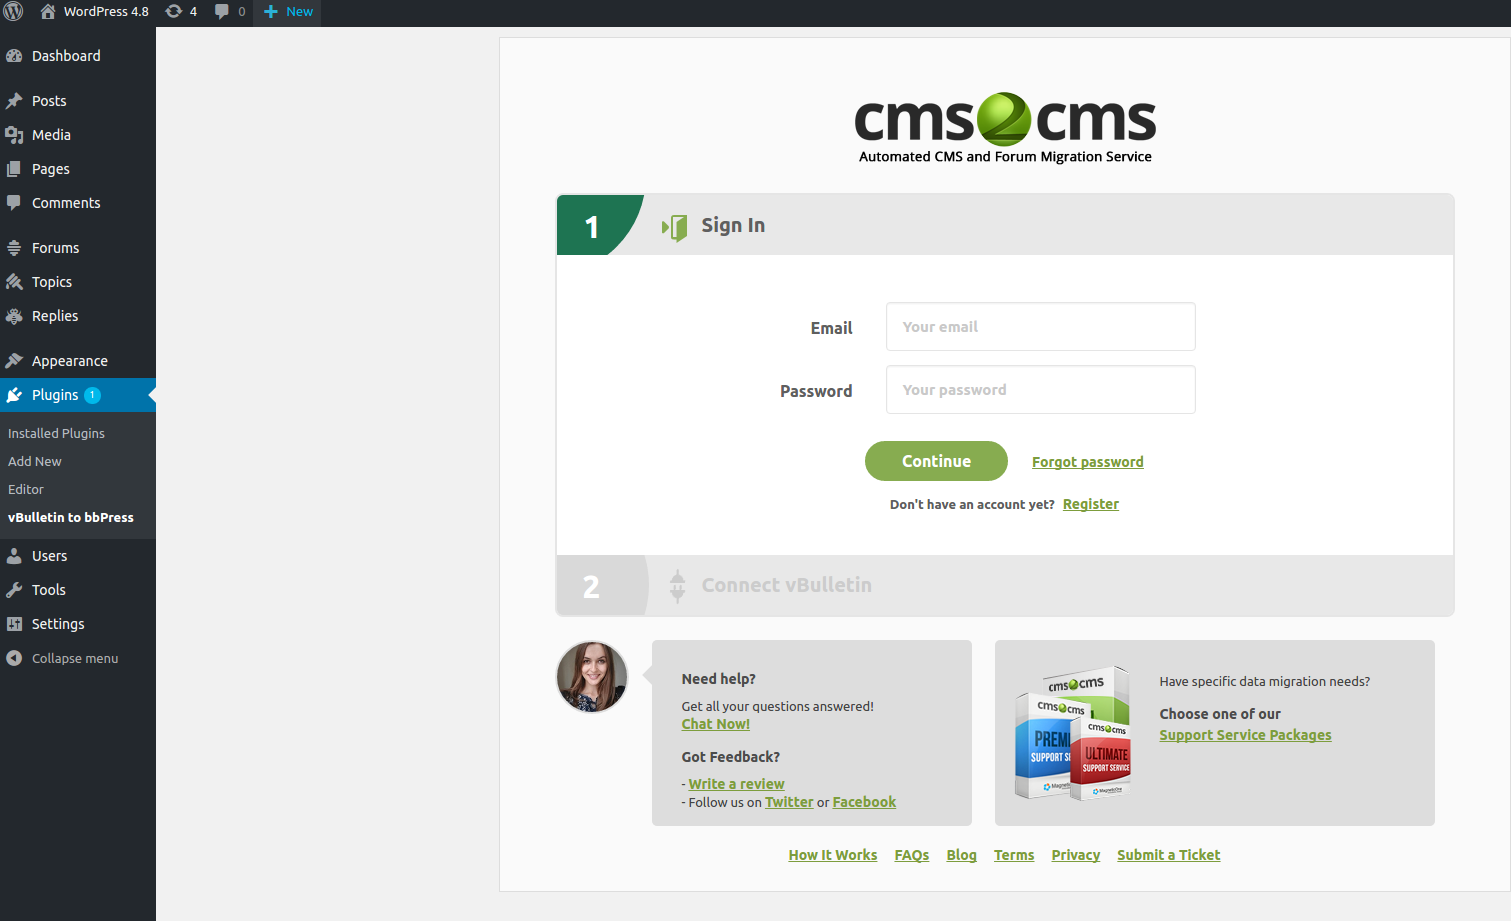
Task: Click the Plugins update count badge
Action: pyautogui.click(x=92, y=395)
